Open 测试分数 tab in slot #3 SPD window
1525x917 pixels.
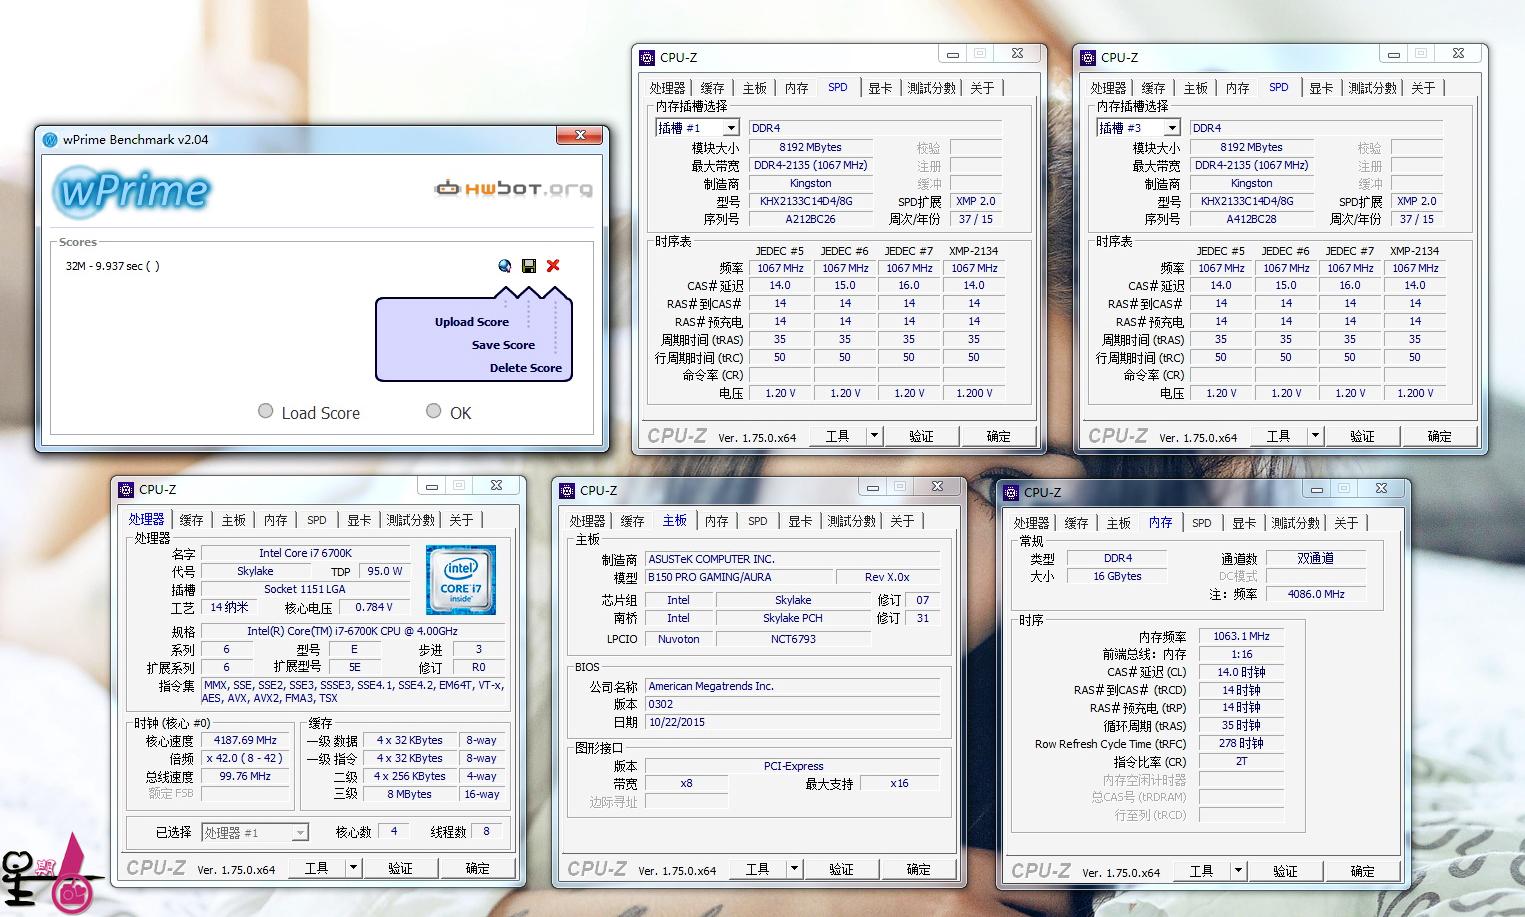(1372, 88)
